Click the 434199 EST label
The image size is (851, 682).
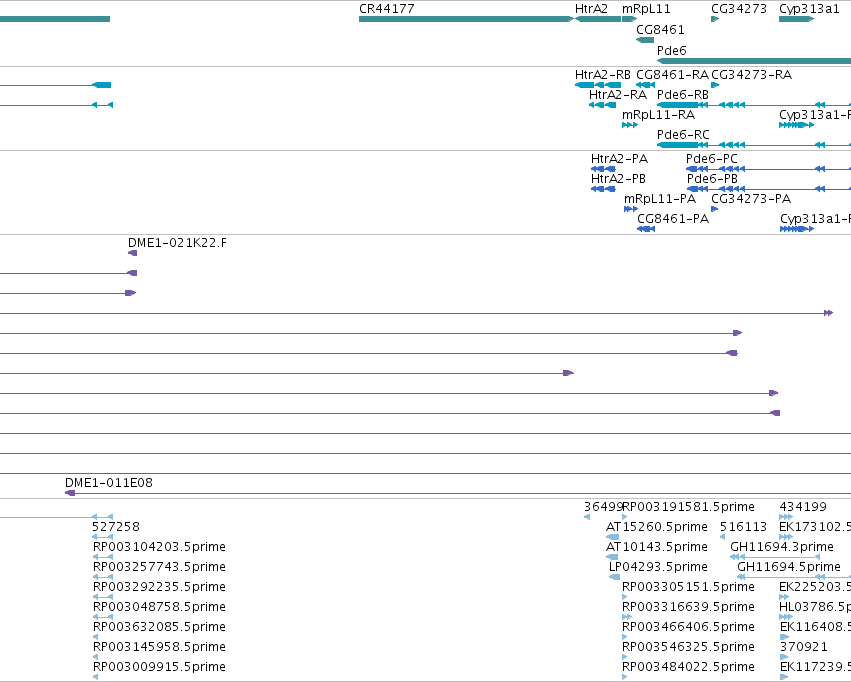click(x=803, y=507)
